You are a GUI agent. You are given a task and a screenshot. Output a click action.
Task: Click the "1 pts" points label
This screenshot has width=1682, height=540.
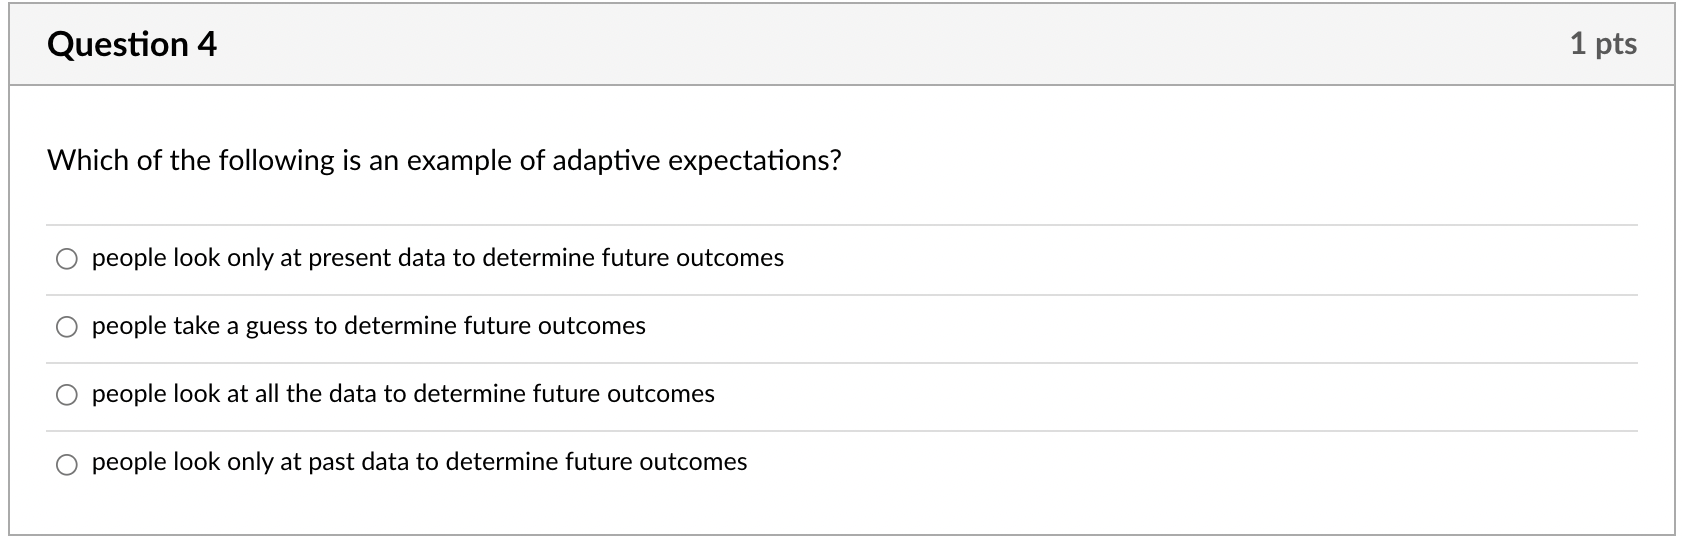click(1603, 43)
